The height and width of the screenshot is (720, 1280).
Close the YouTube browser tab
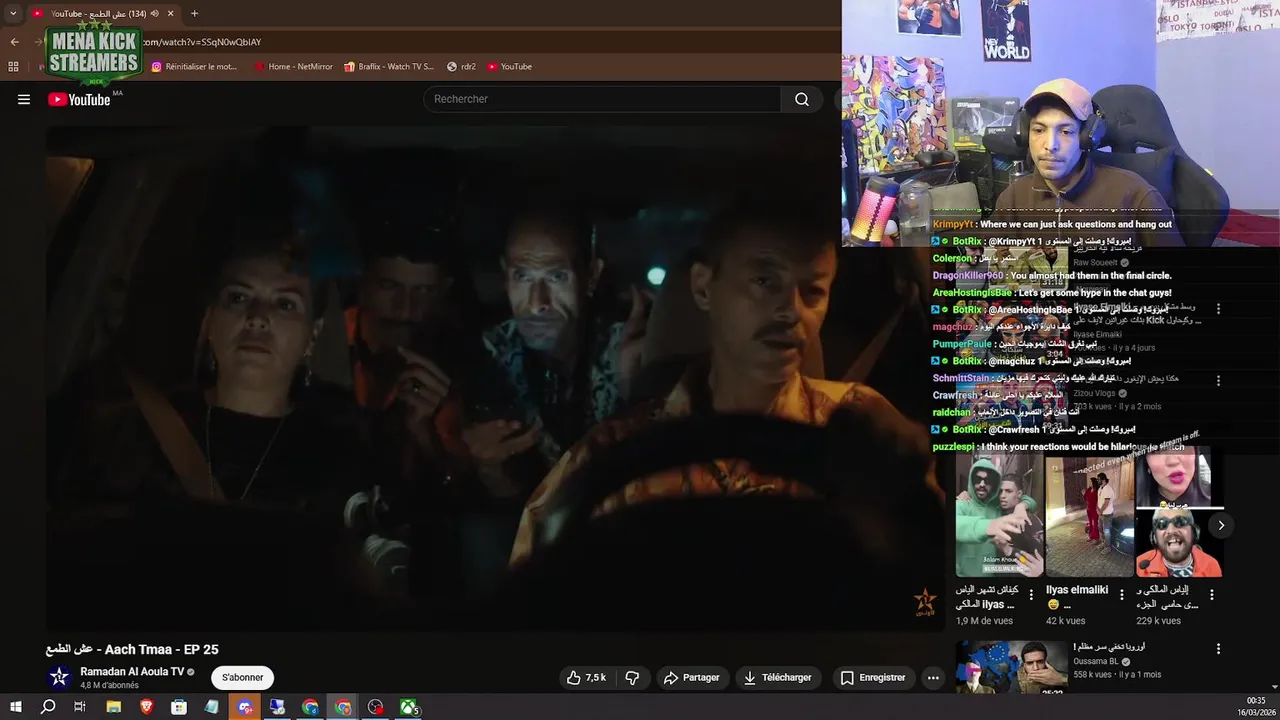171,14
